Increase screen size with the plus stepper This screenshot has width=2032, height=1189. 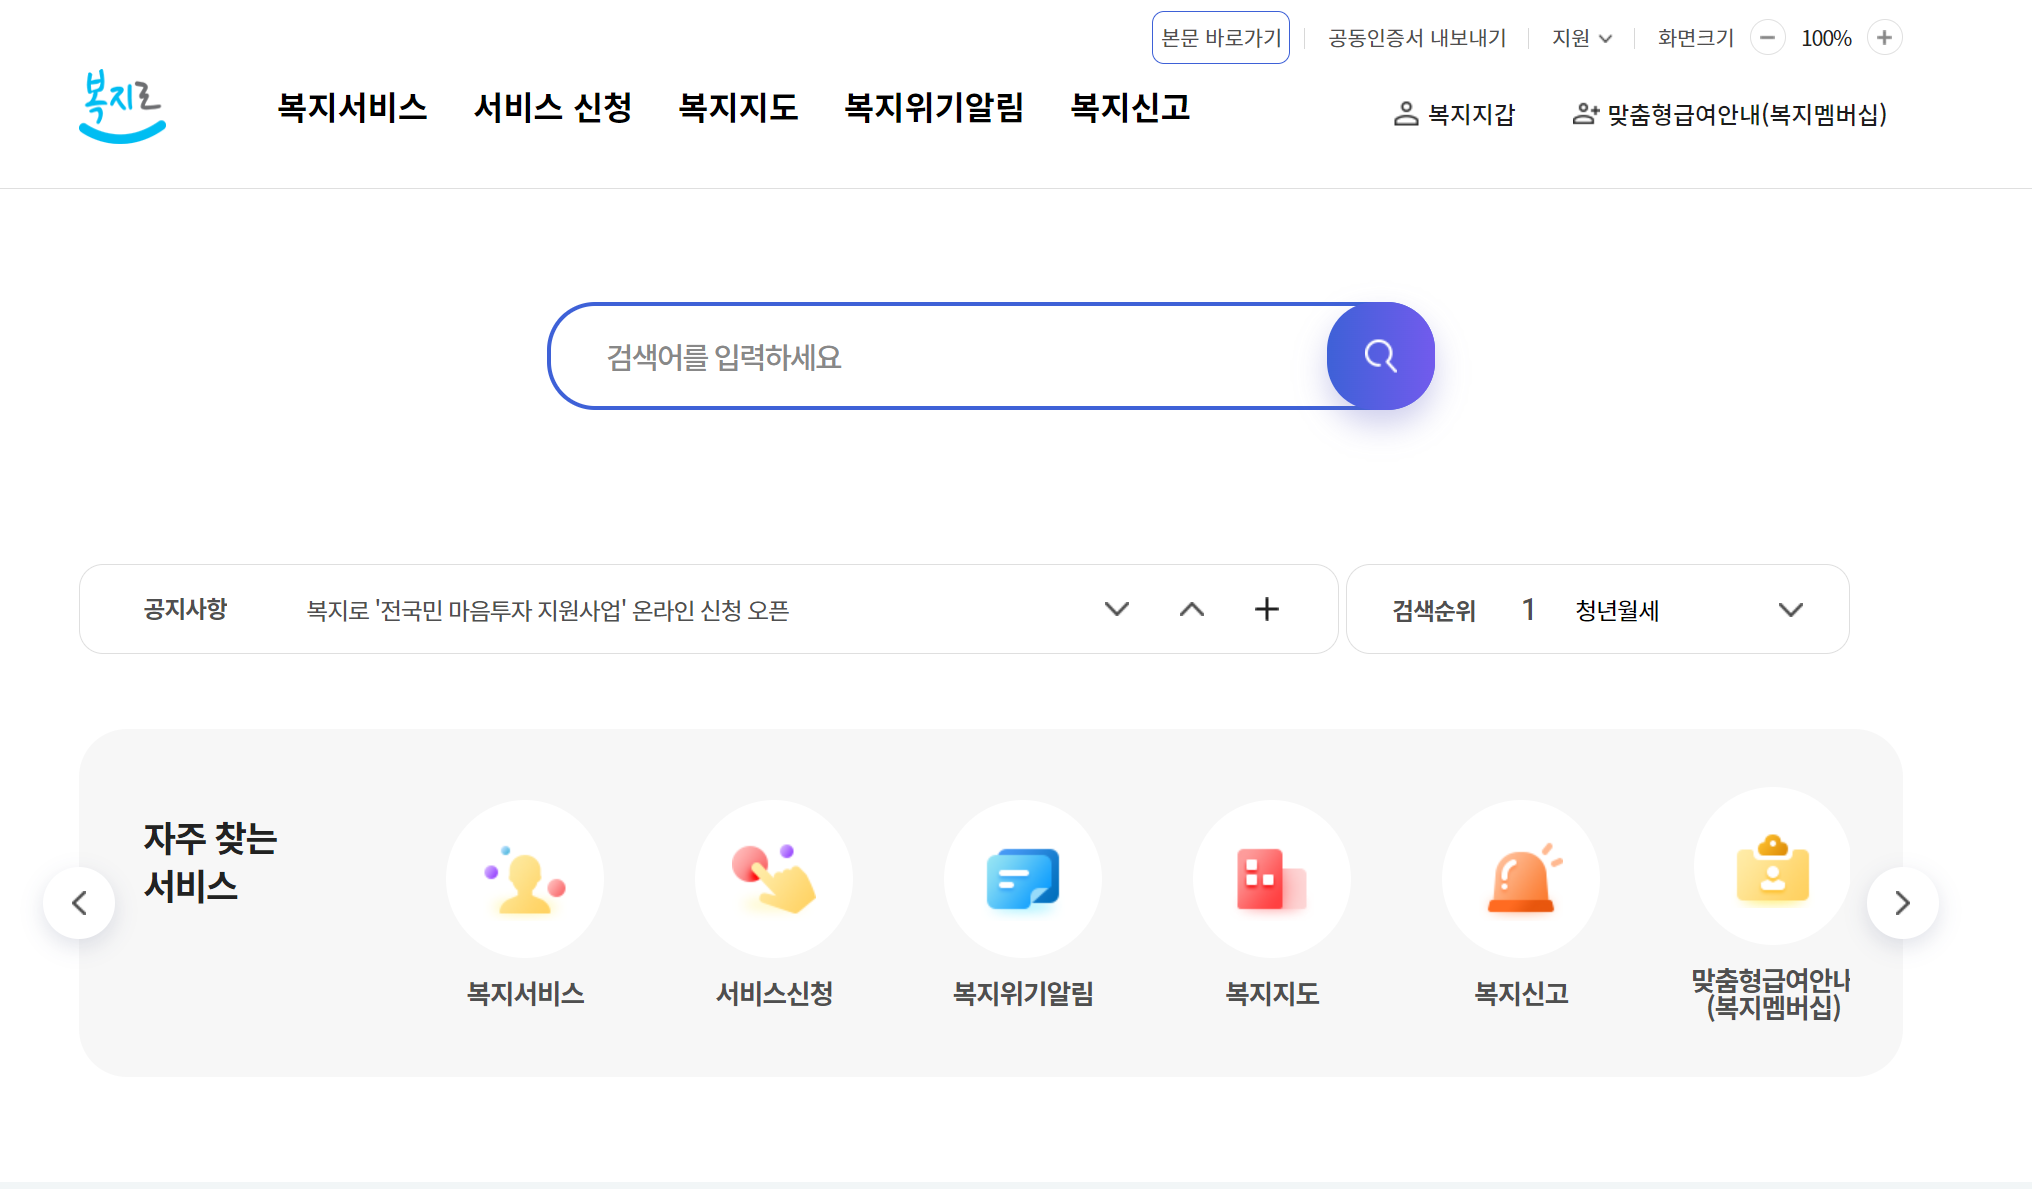1884,36
